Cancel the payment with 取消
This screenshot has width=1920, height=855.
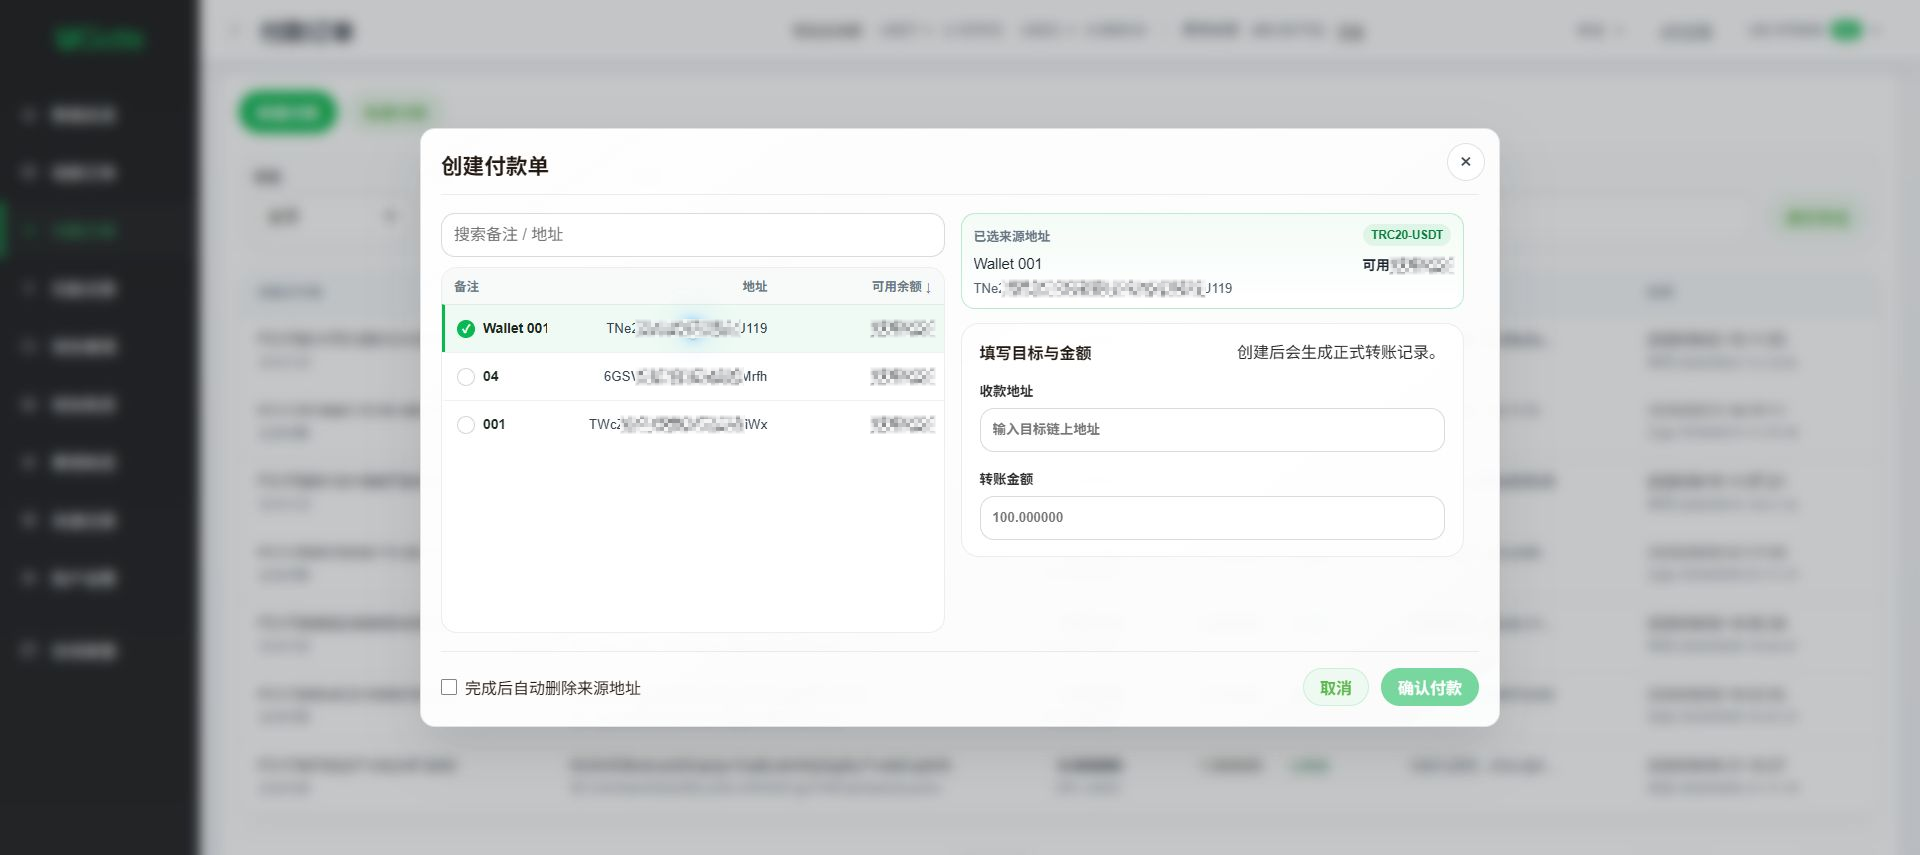1336,688
